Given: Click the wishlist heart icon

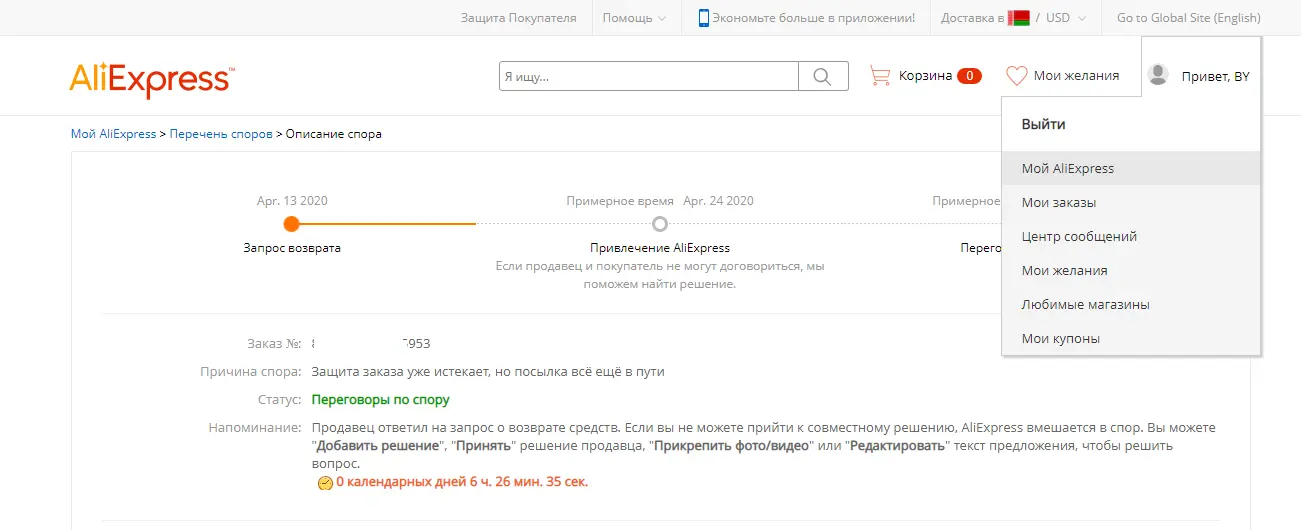Looking at the screenshot, I should point(1017,76).
